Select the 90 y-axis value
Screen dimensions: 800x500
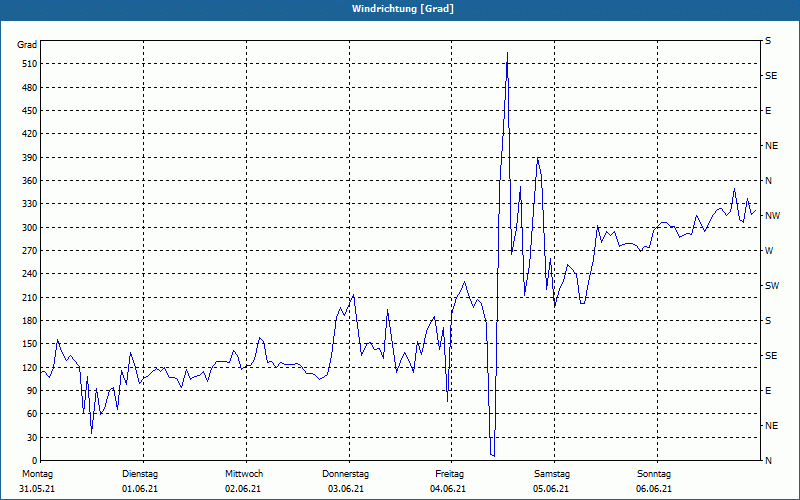tap(32, 391)
